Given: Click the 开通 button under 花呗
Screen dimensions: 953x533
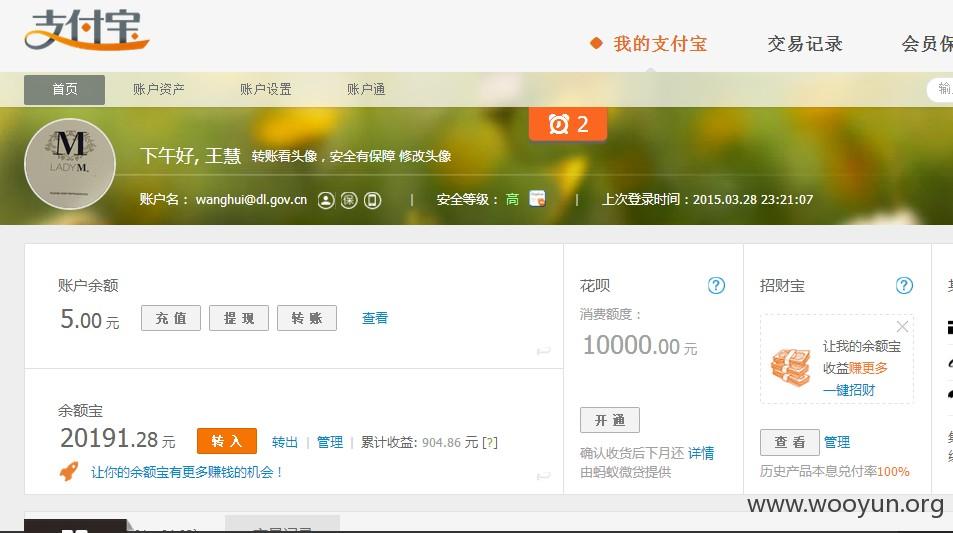Looking at the screenshot, I should pyautogui.click(x=610, y=420).
